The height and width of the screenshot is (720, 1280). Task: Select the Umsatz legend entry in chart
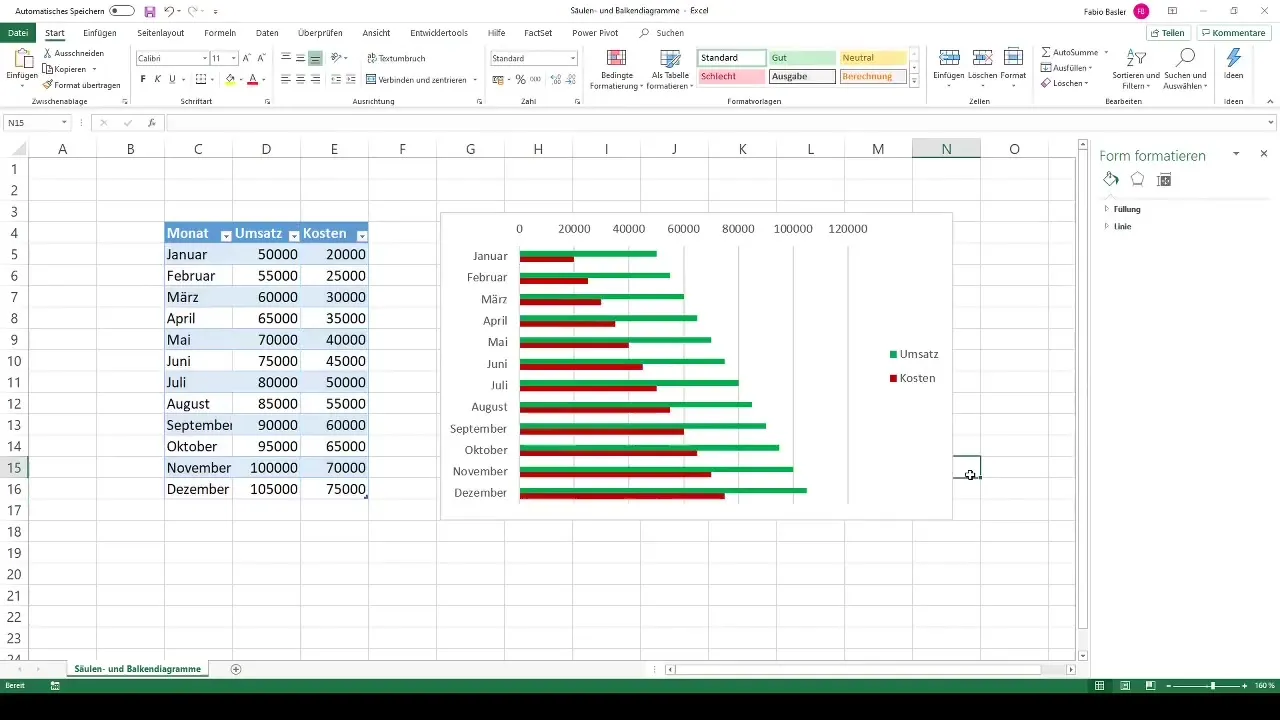pos(913,354)
